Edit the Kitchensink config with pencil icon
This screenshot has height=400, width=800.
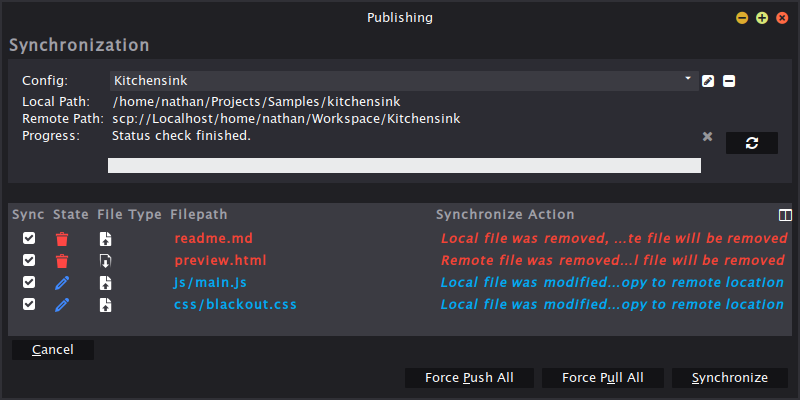point(708,81)
